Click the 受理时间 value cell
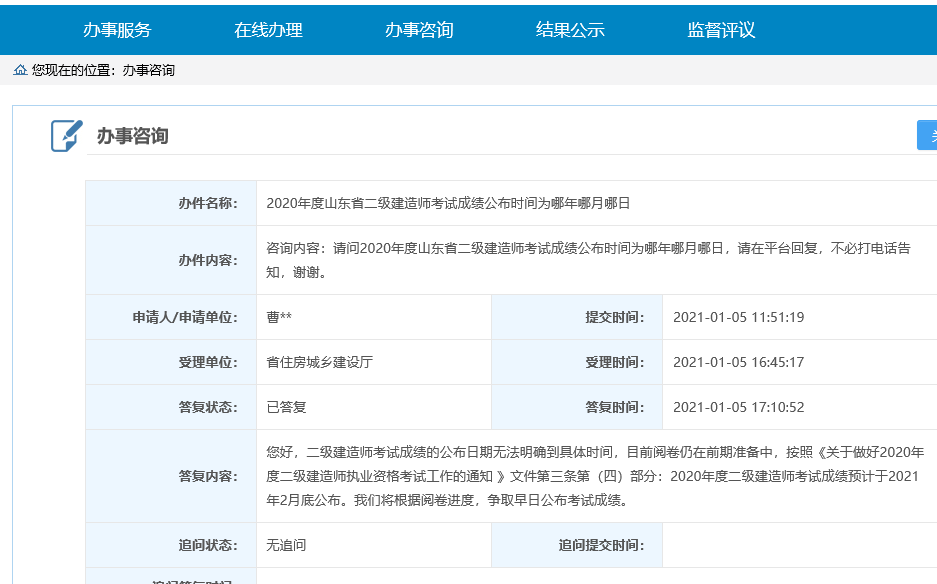This screenshot has width=937, height=584. coord(741,361)
